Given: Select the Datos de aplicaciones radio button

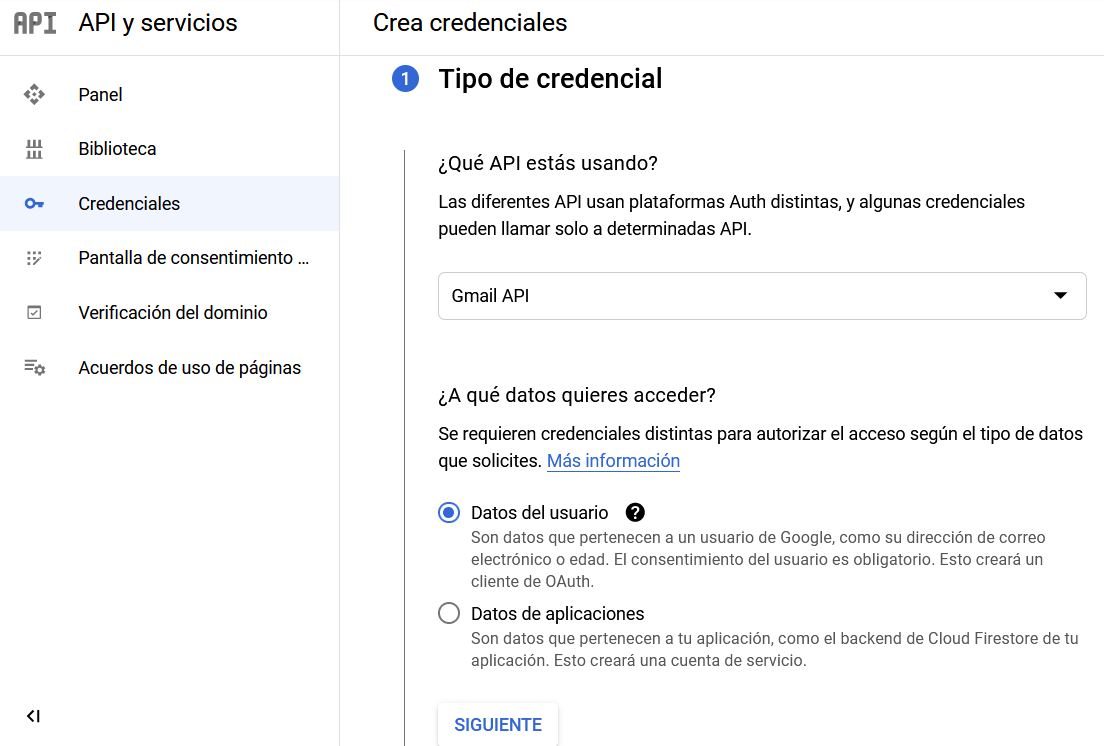Looking at the screenshot, I should (x=448, y=613).
